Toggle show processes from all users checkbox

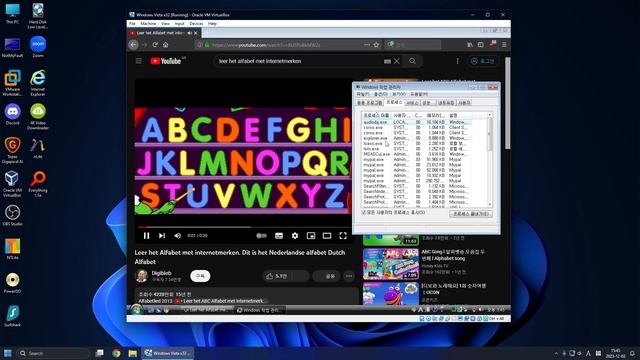[364, 213]
